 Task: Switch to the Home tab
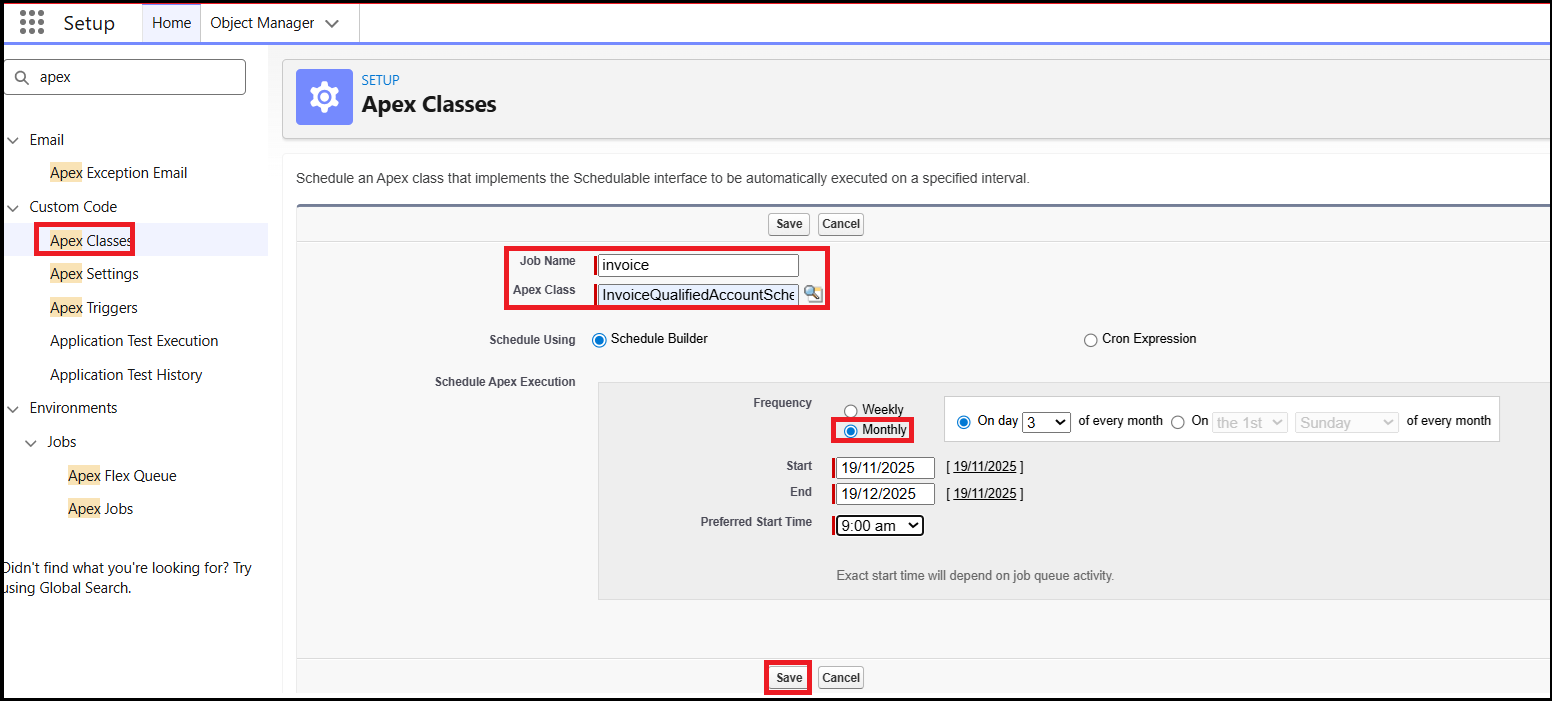click(x=171, y=23)
